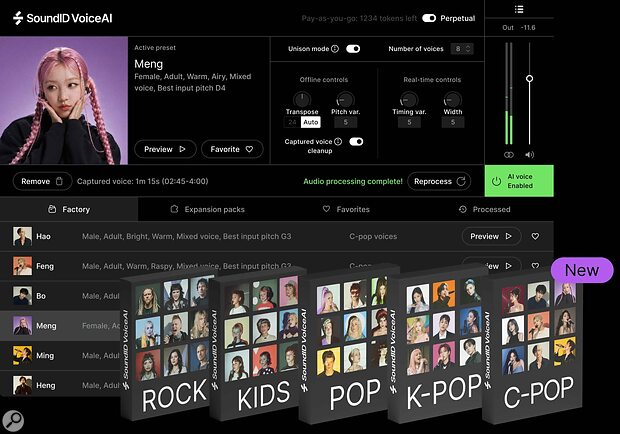Click the pay-as-you-go tokens left text
620x434 pixels.
[x=359, y=18]
